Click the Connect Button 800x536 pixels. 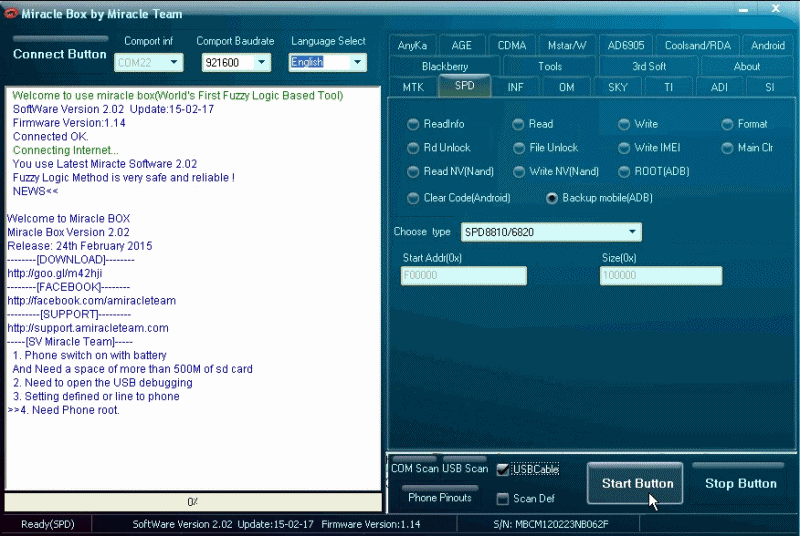pyautogui.click(x=60, y=54)
